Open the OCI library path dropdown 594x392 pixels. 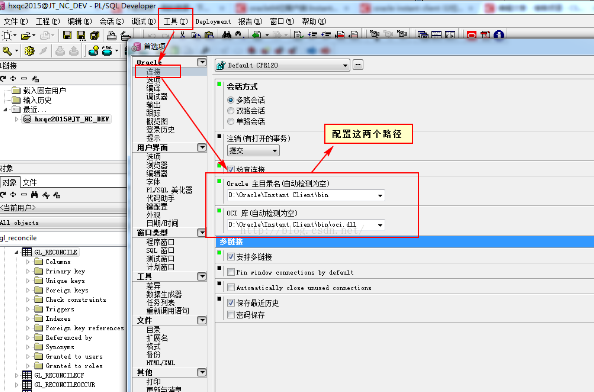380,225
